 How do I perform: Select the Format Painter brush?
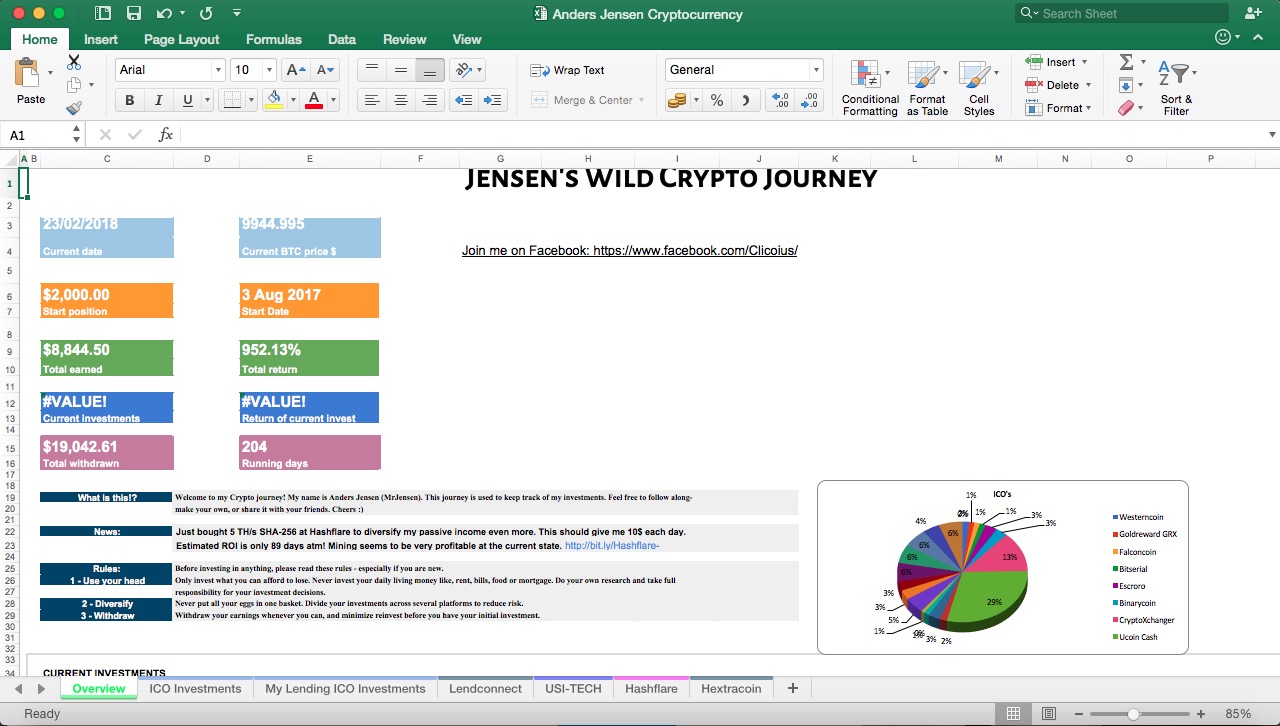click(74, 108)
